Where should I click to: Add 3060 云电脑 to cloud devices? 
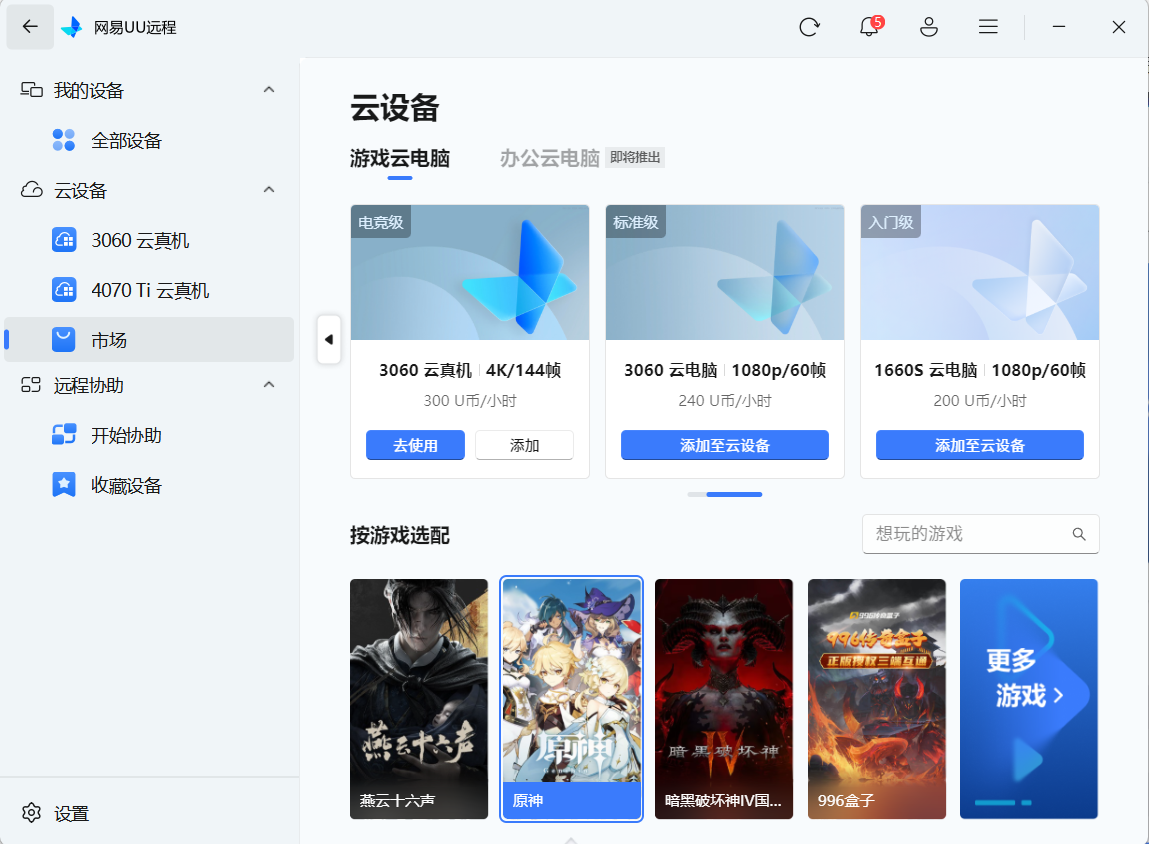(725, 445)
